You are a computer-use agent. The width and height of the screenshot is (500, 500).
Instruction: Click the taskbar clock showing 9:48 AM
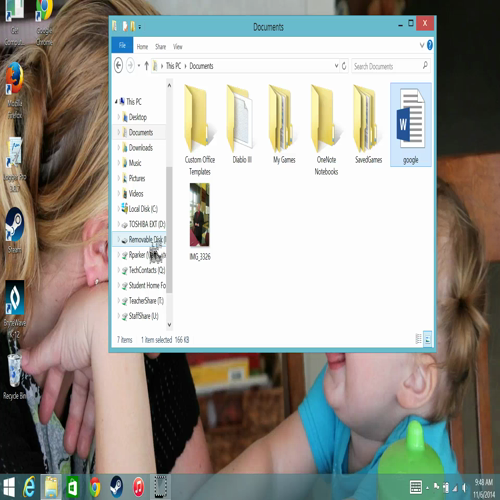[x=484, y=488]
